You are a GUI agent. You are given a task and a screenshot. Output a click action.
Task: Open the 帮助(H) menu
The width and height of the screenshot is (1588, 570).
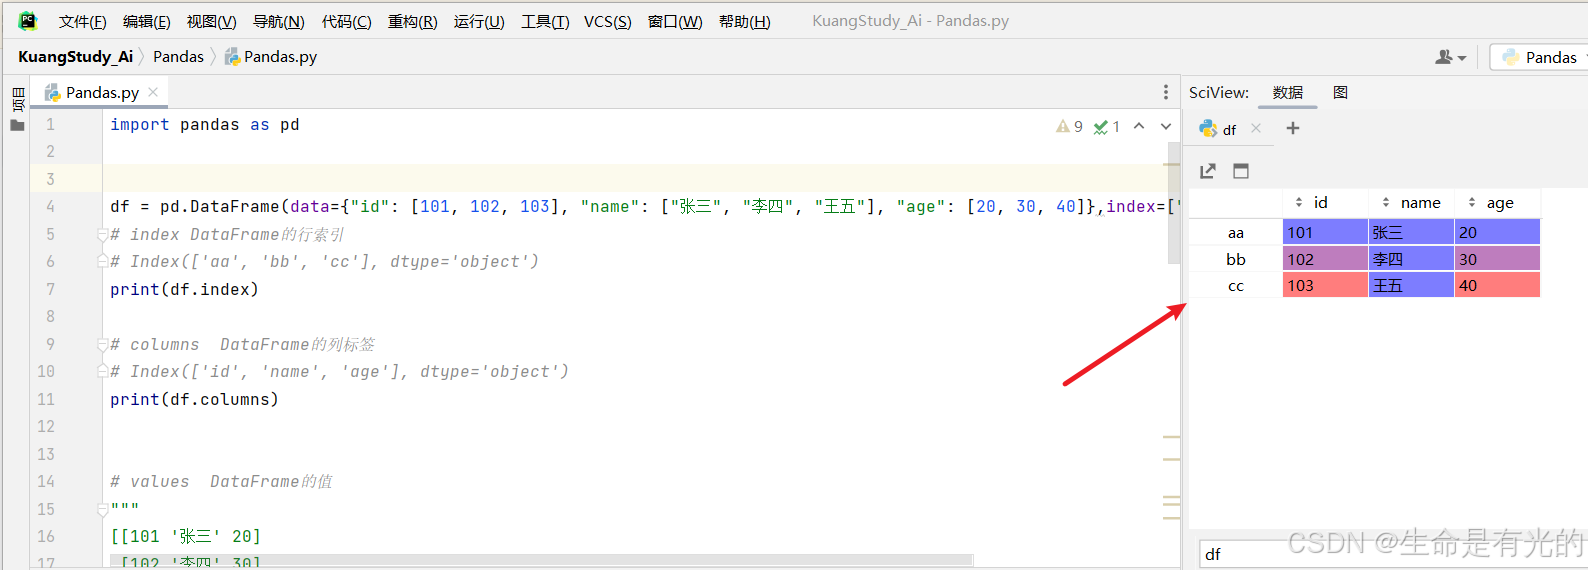(x=744, y=21)
